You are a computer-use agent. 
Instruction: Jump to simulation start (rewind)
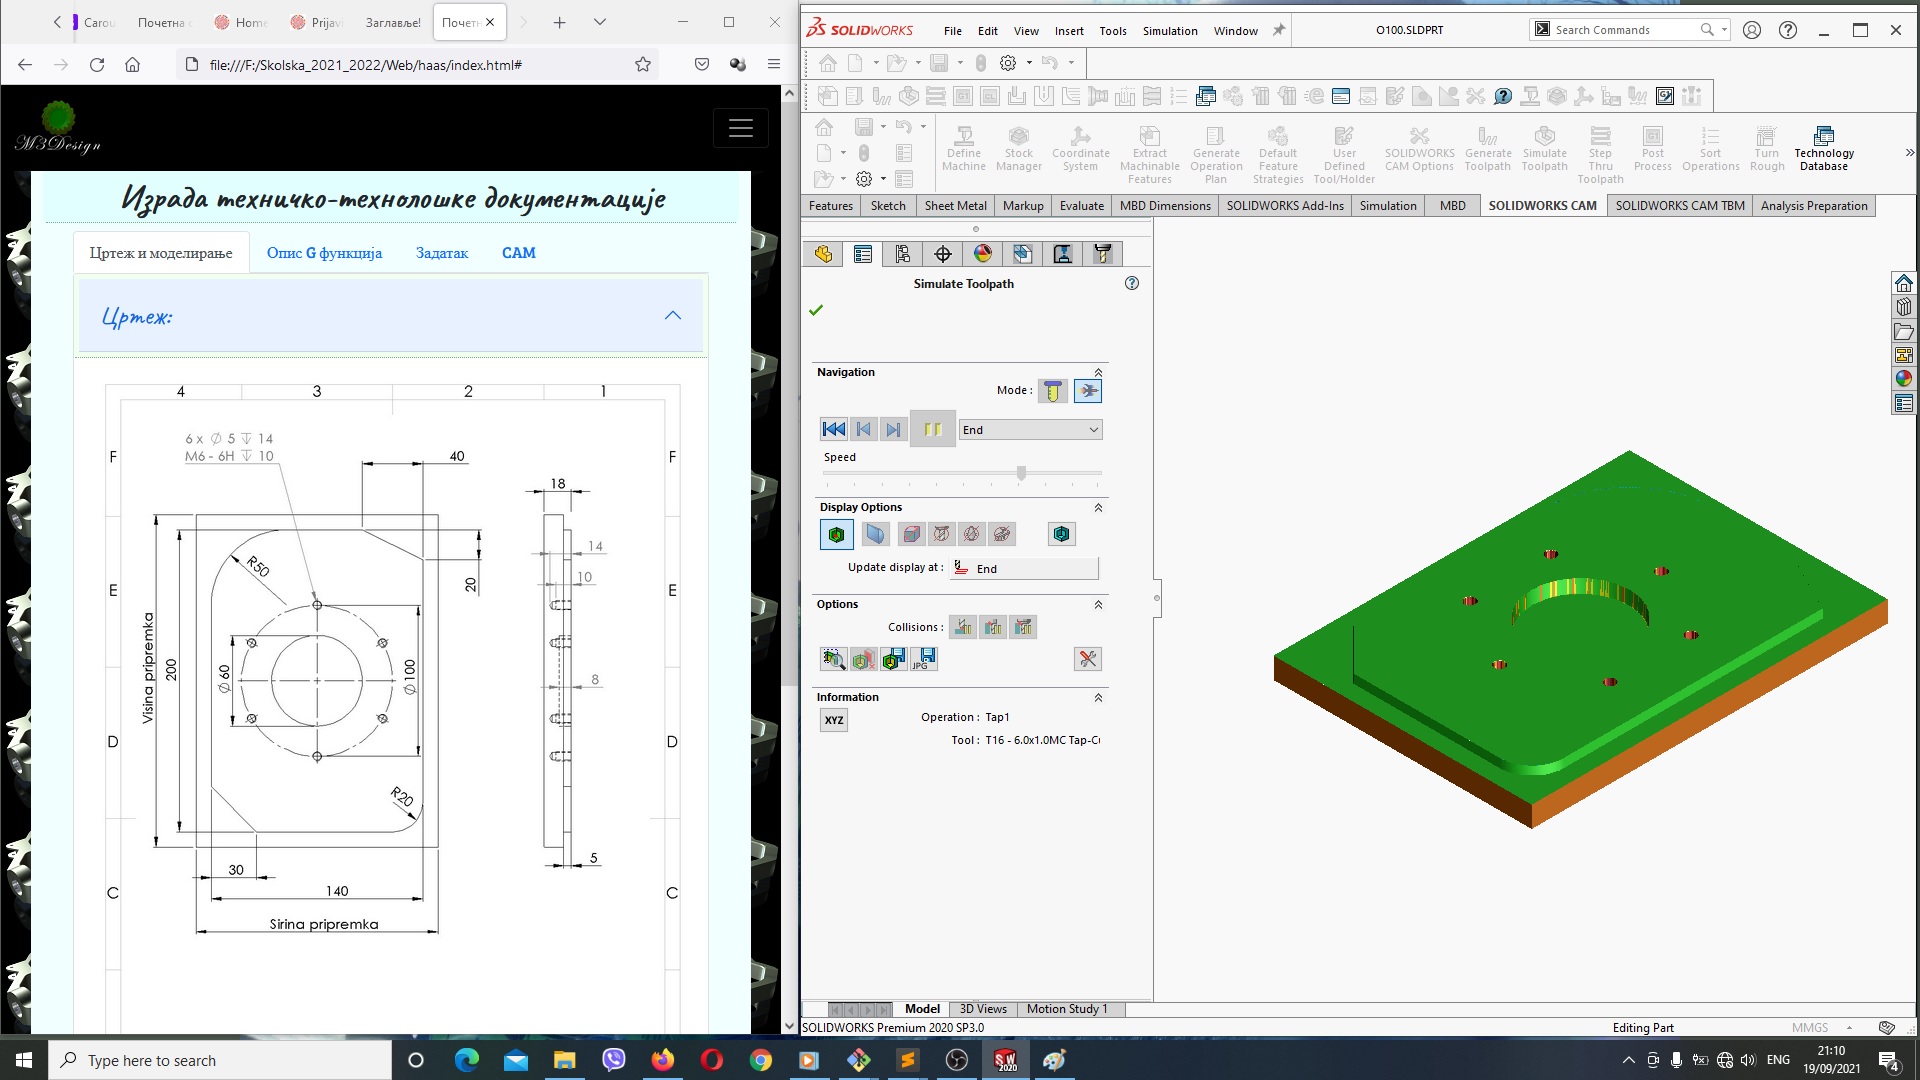(x=833, y=429)
